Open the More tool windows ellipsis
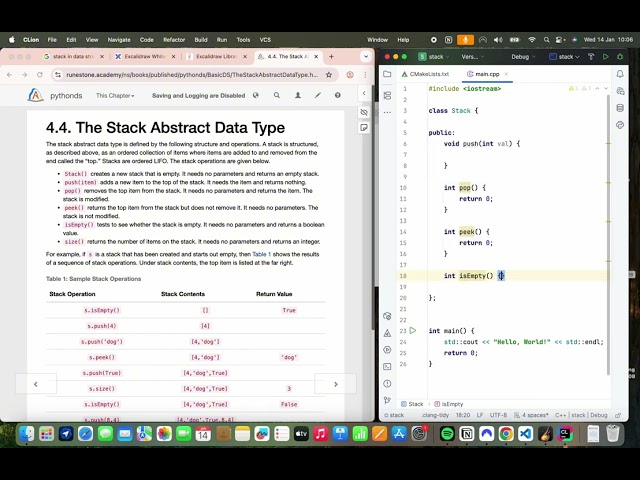 [x=387, y=112]
